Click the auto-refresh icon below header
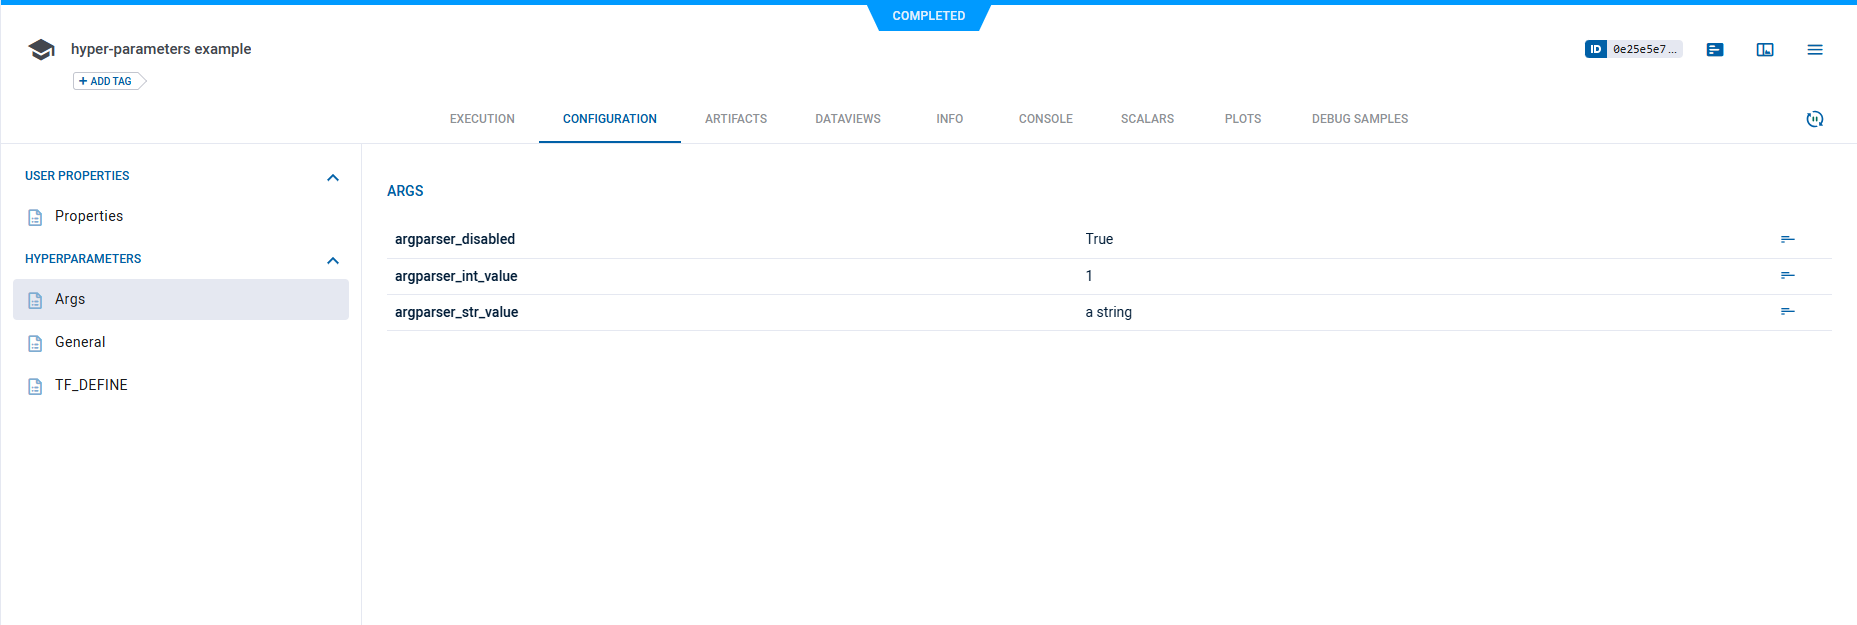The height and width of the screenshot is (625, 1857). [x=1814, y=119]
